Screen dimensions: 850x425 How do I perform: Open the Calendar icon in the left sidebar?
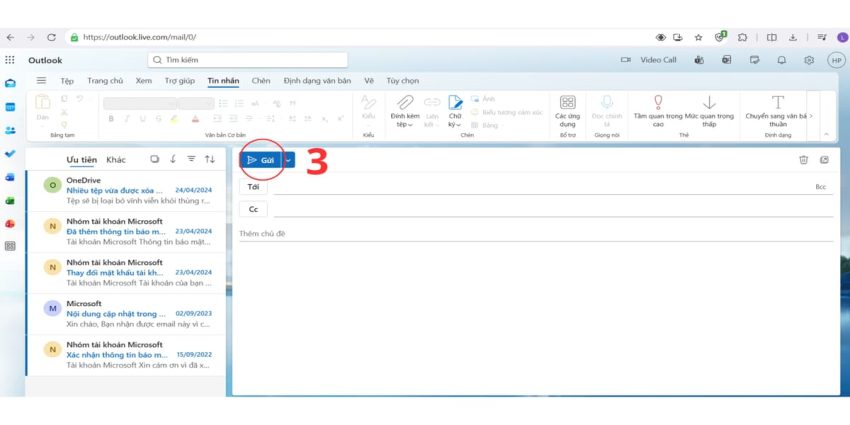point(10,107)
